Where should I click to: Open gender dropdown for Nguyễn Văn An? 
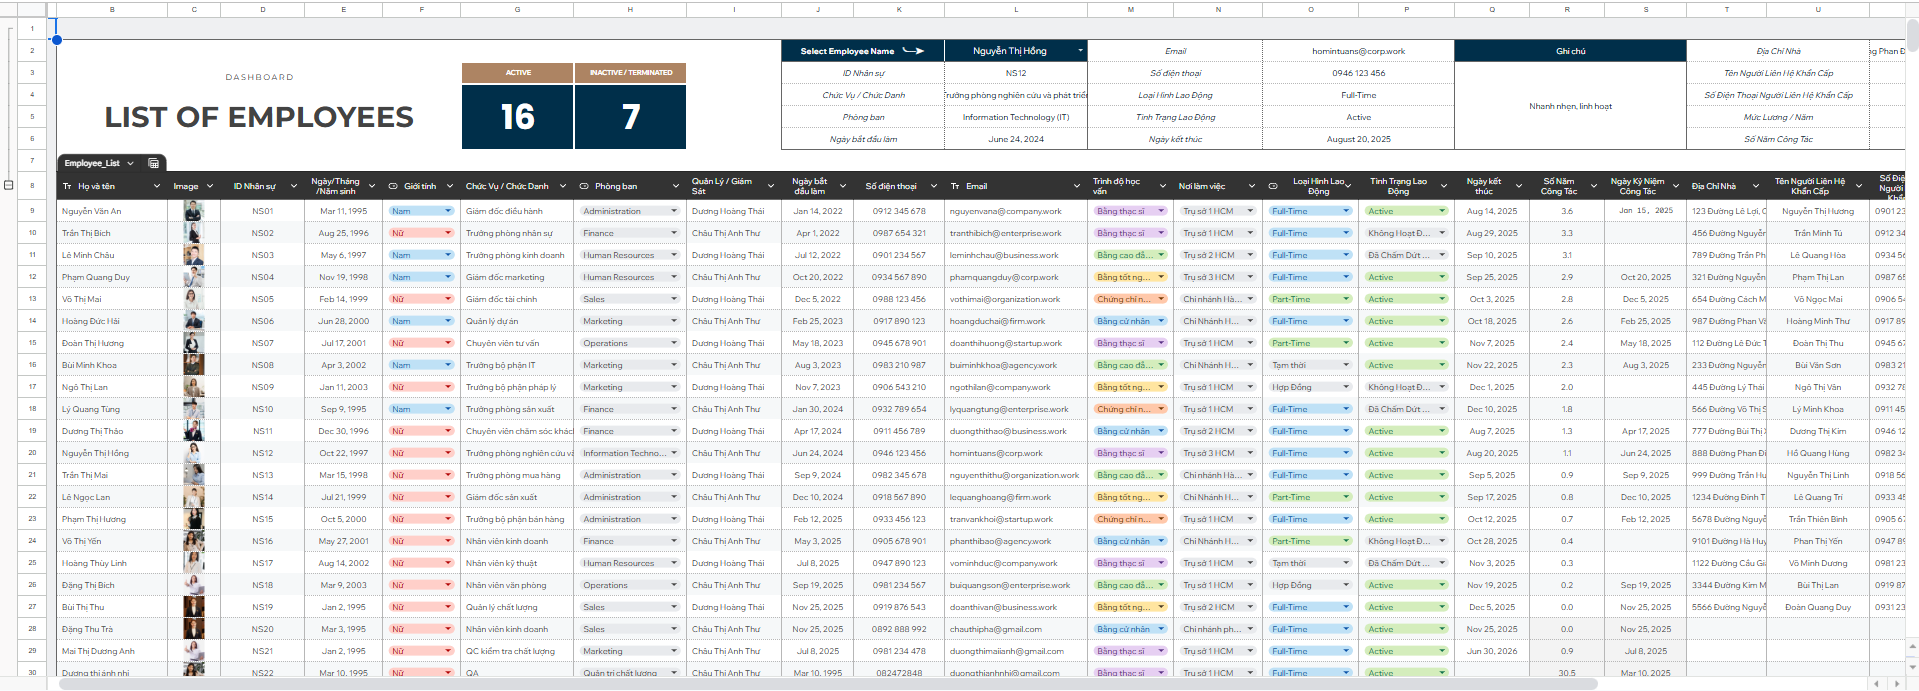click(447, 211)
